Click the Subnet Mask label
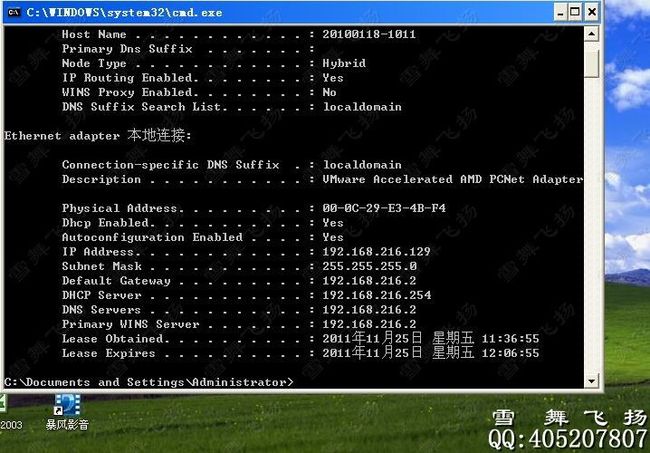The image size is (650, 453). point(102,266)
